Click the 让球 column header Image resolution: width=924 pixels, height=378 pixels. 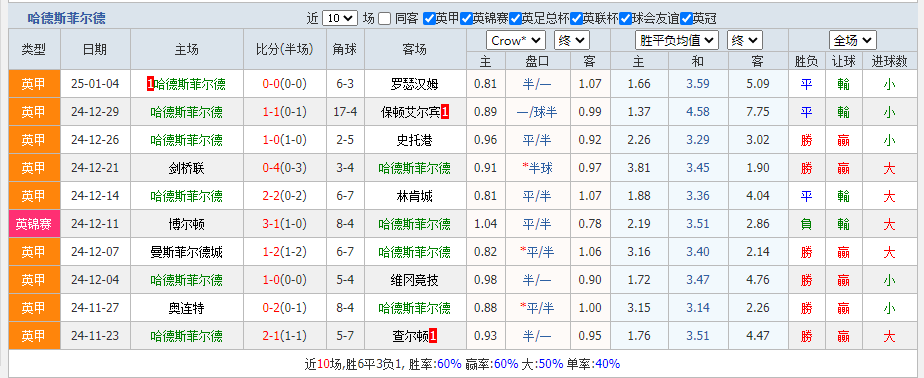click(843, 61)
